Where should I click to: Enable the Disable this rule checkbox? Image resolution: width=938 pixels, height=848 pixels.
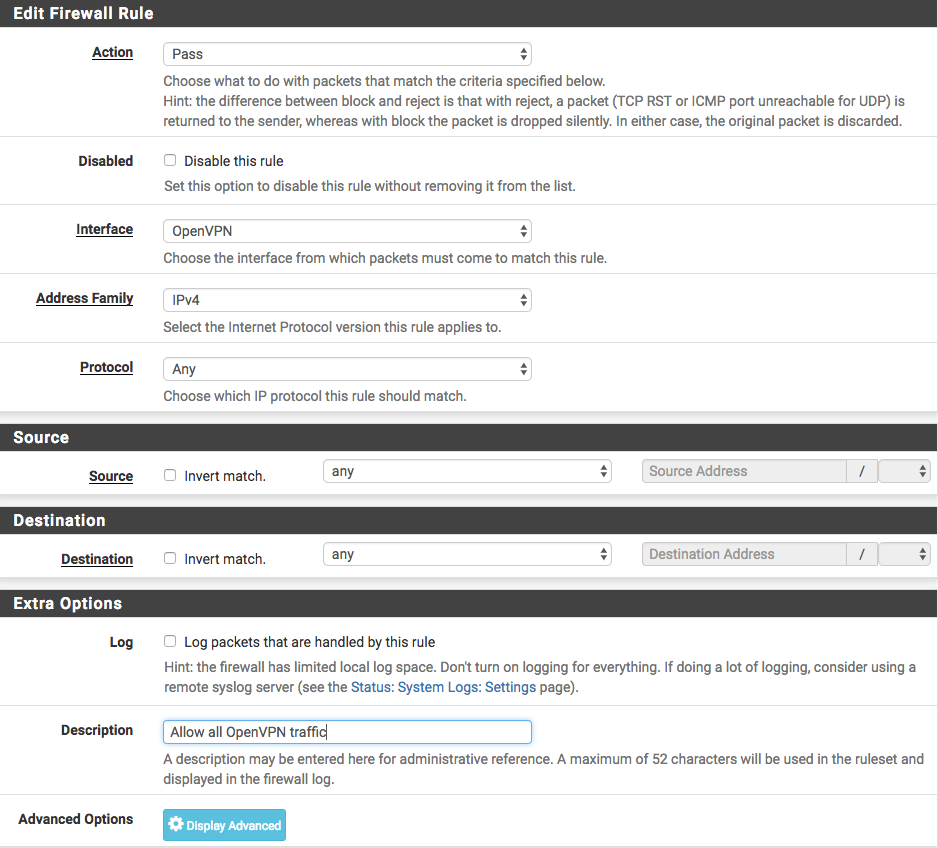[x=170, y=161]
